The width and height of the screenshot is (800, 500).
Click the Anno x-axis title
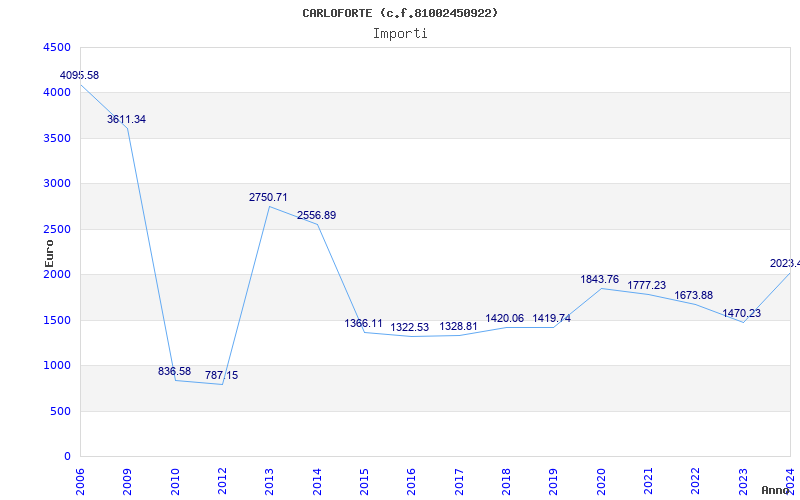(776, 490)
